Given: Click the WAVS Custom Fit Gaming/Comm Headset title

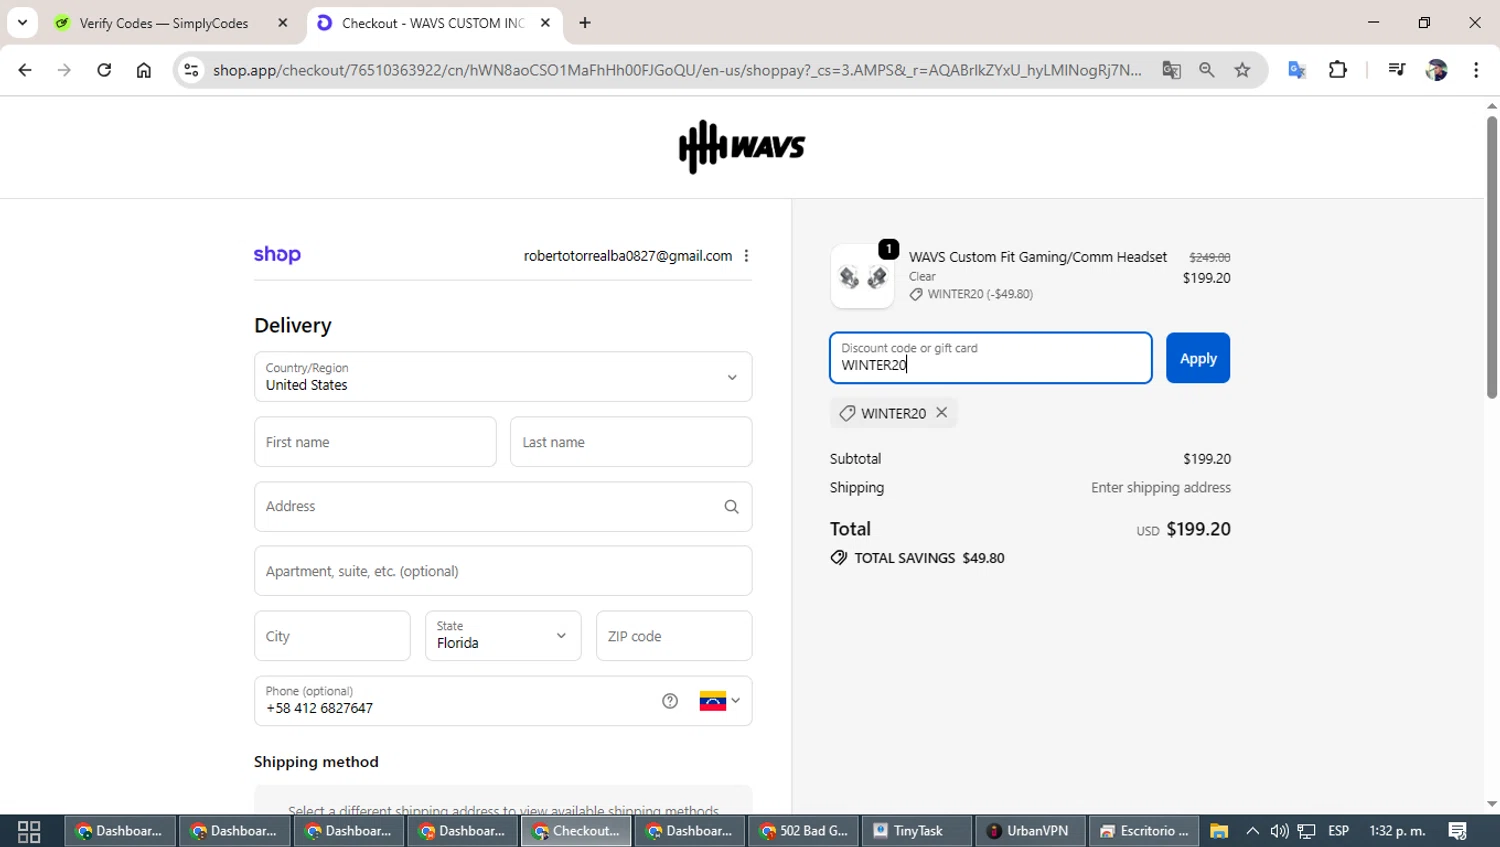Looking at the screenshot, I should point(1038,257).
